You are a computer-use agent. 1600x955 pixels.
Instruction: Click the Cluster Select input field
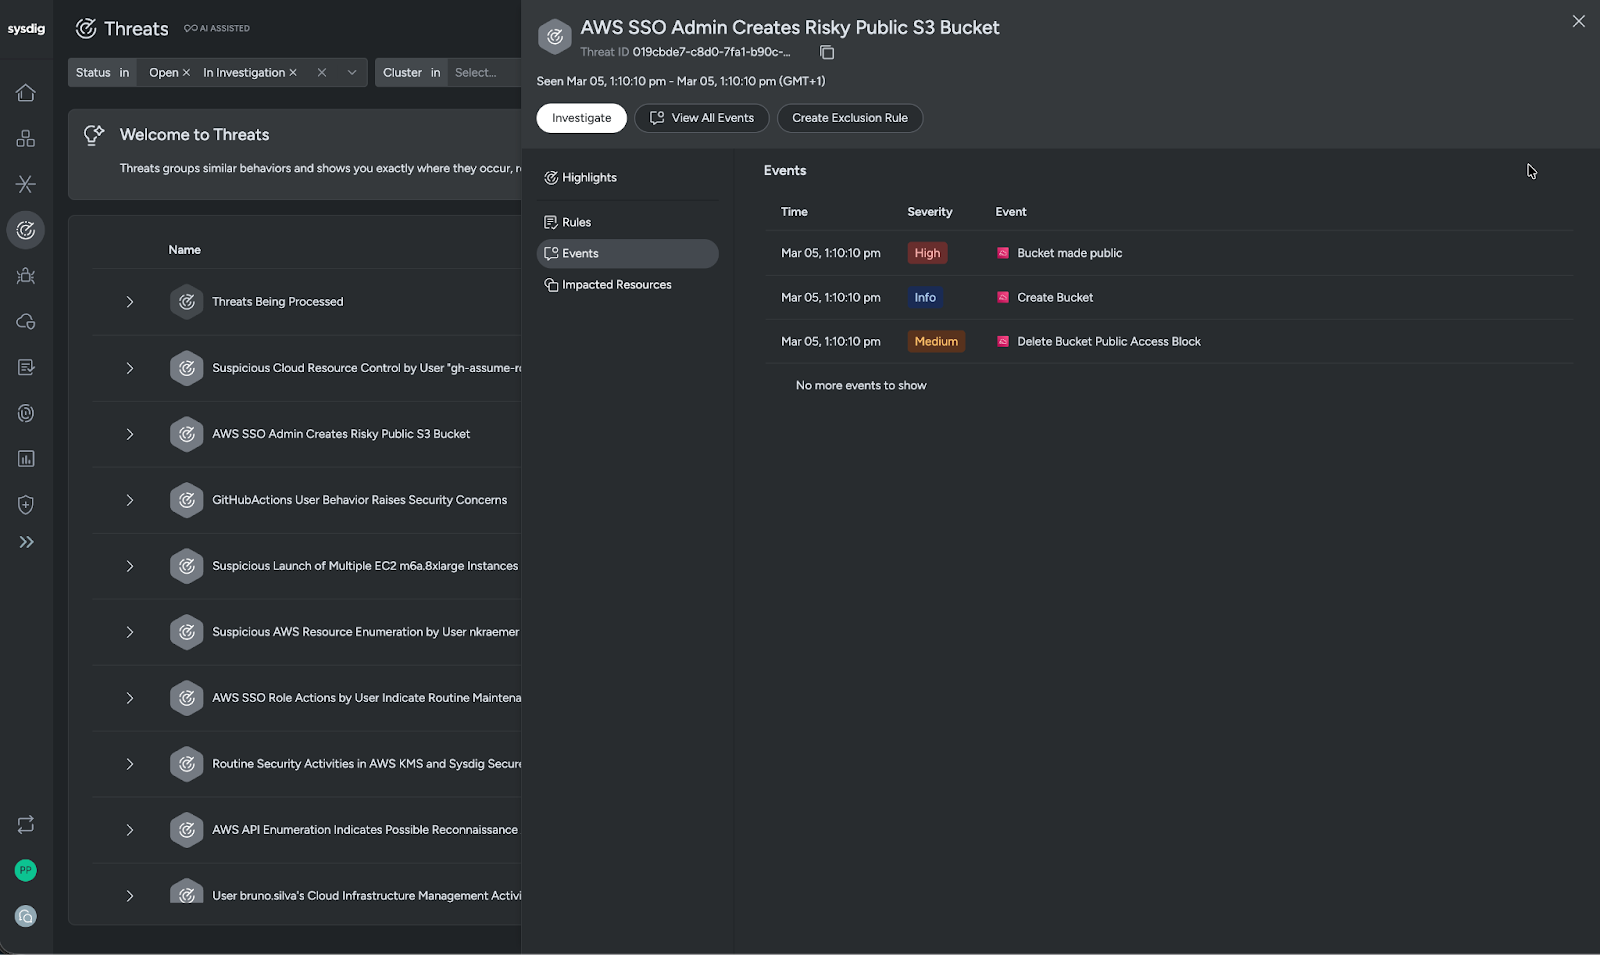click(x=483, y=73)
